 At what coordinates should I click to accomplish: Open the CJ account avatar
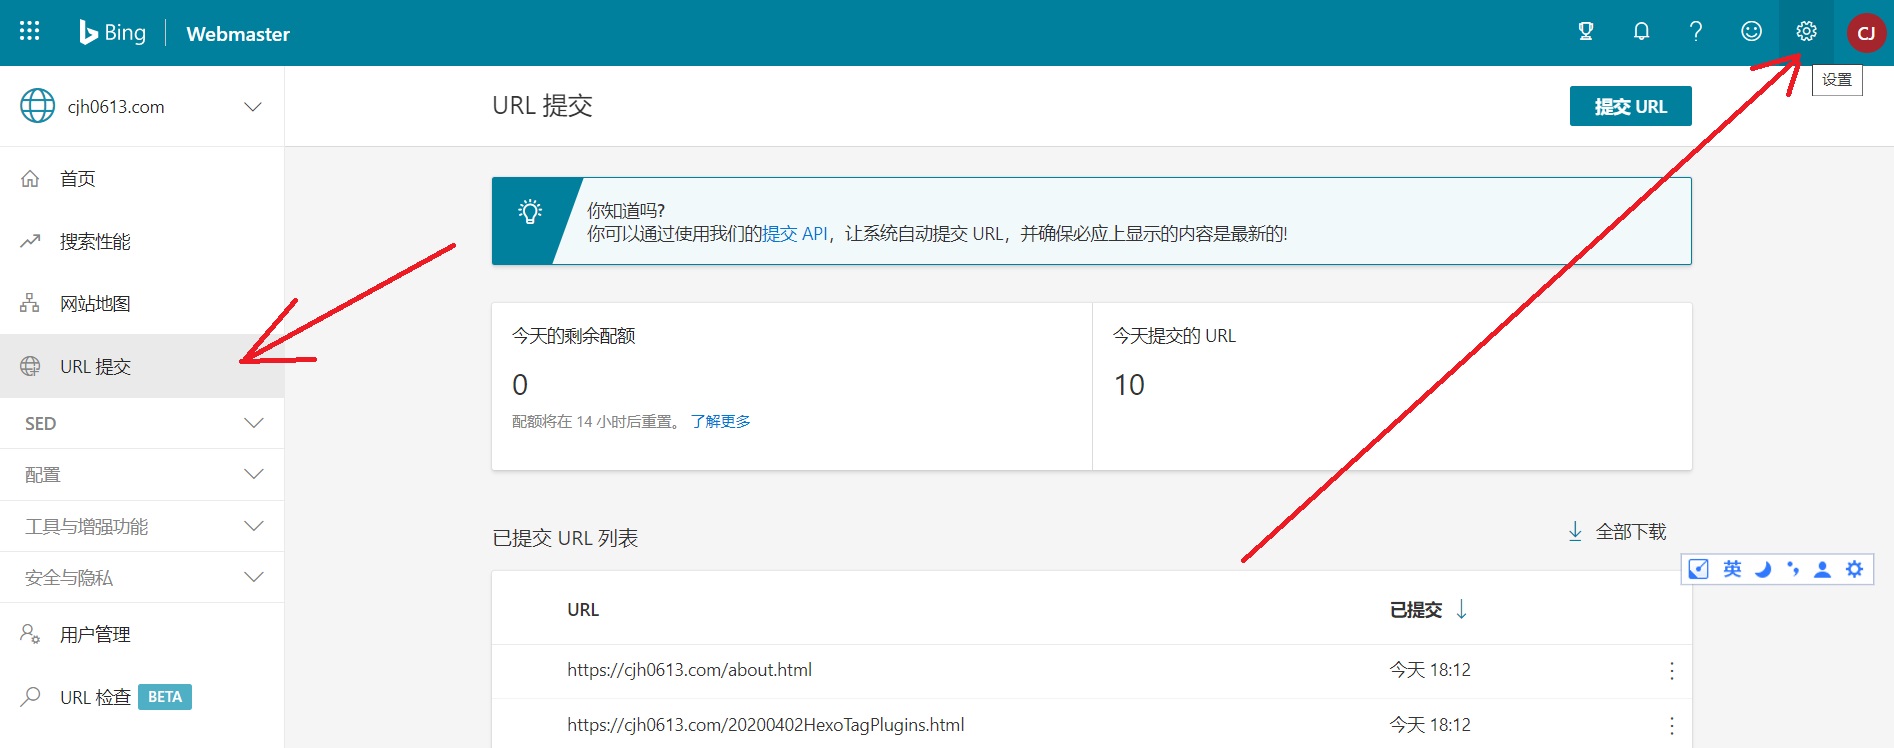click(x=1866, y=33)
